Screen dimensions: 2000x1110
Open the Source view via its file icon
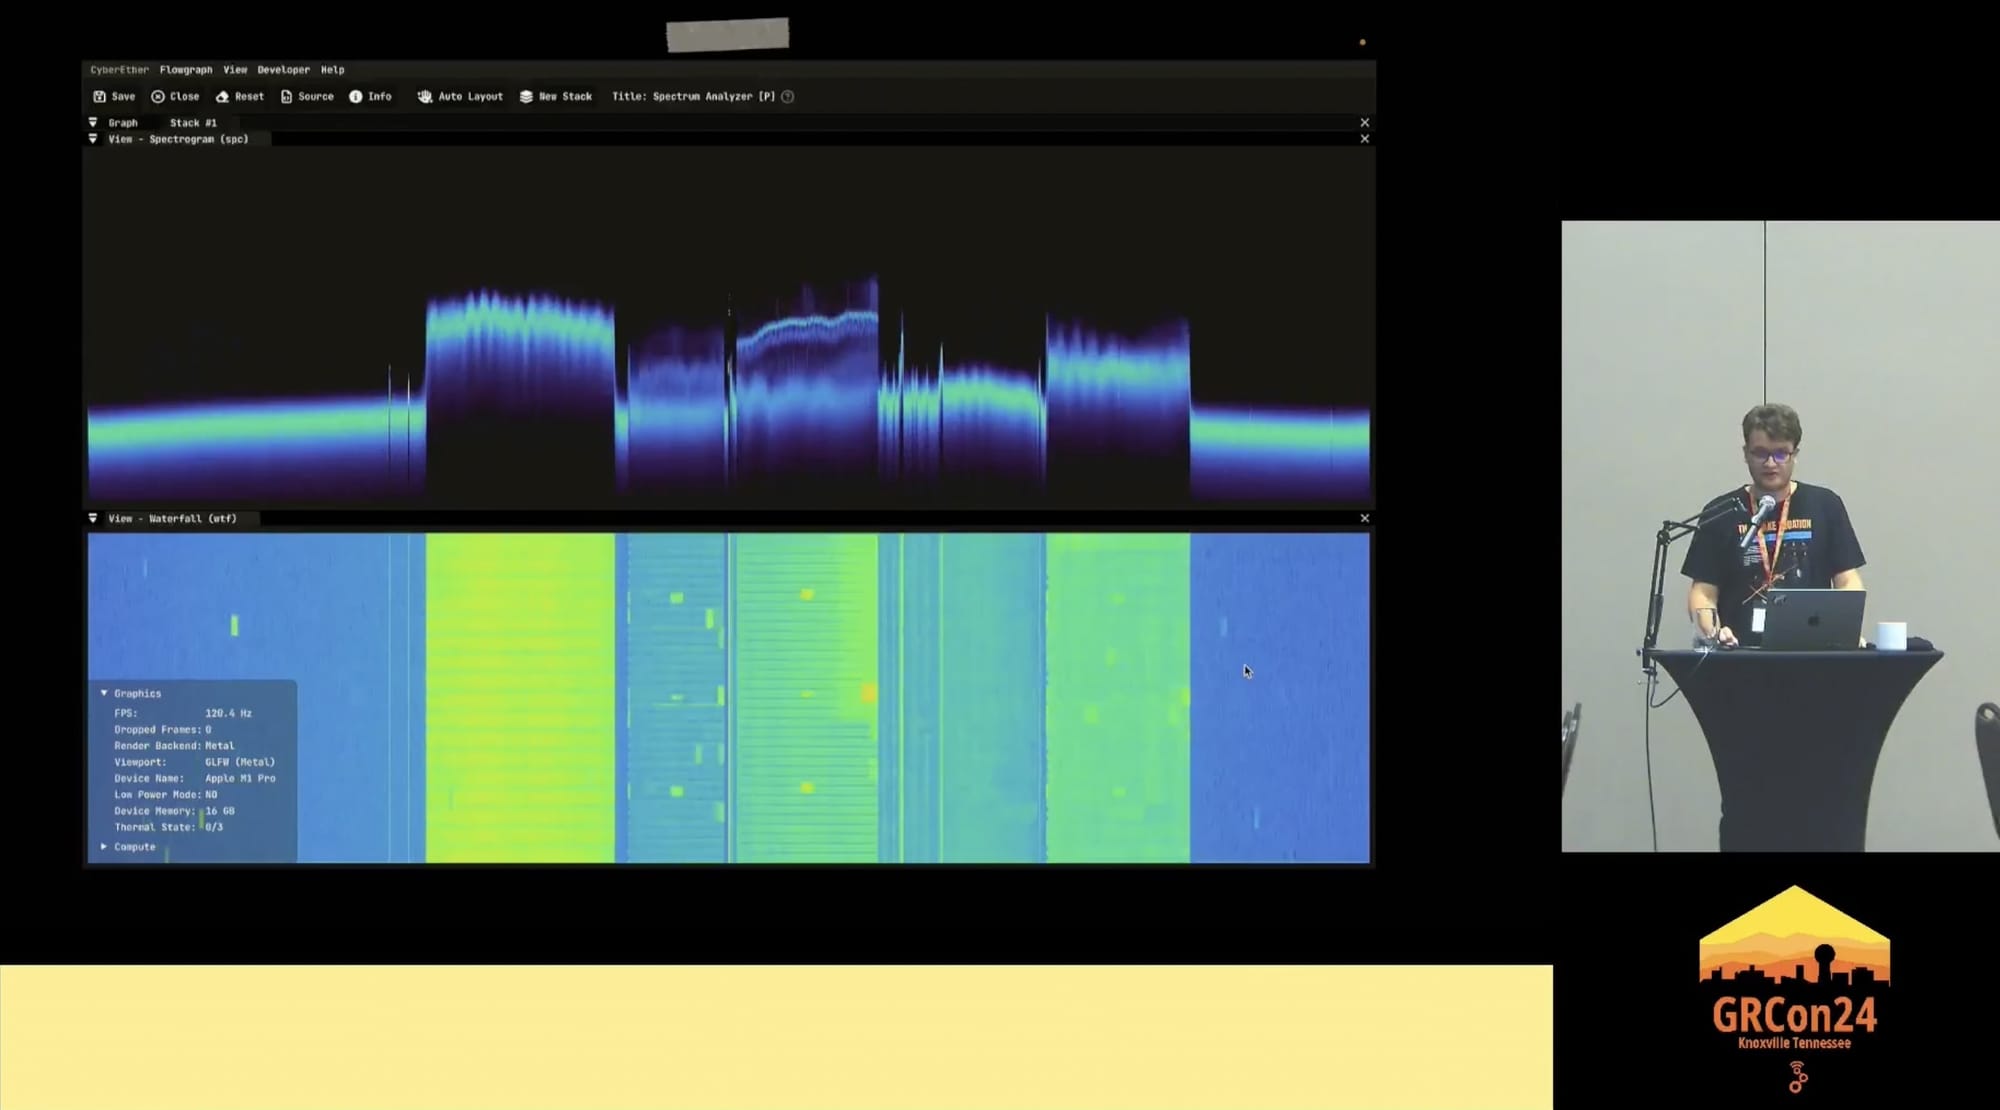tap(286, 96)
